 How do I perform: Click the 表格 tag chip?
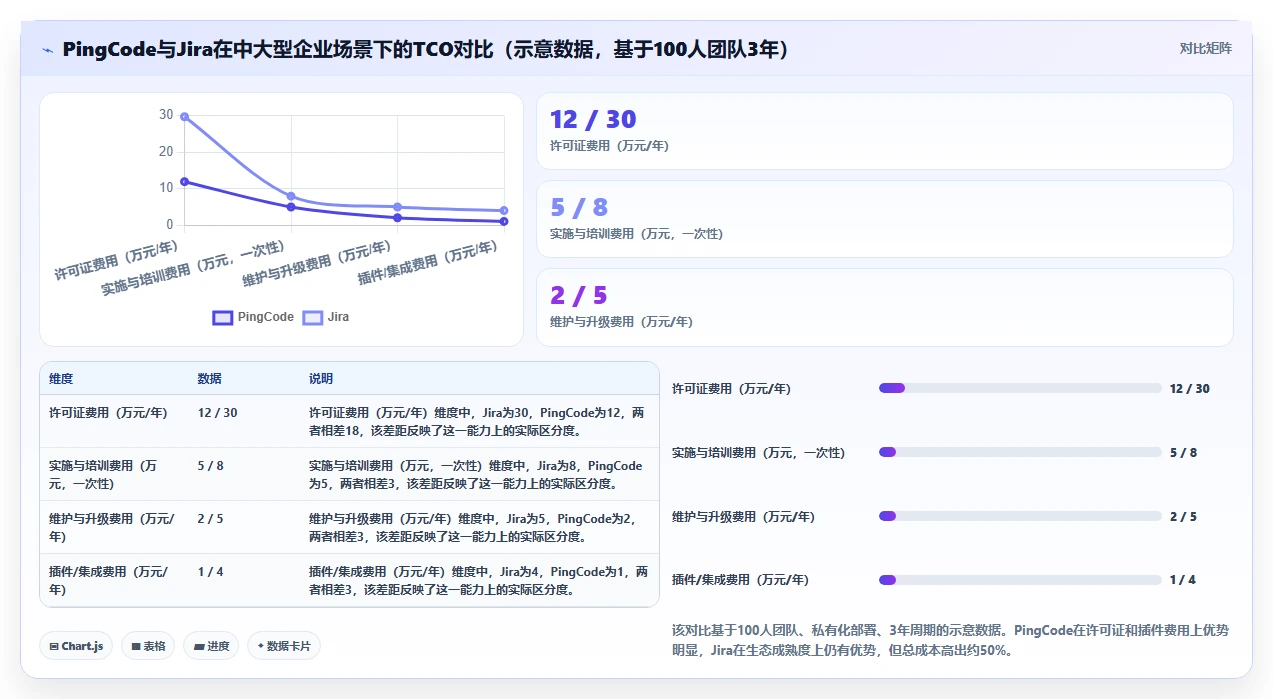pos(148,646)
